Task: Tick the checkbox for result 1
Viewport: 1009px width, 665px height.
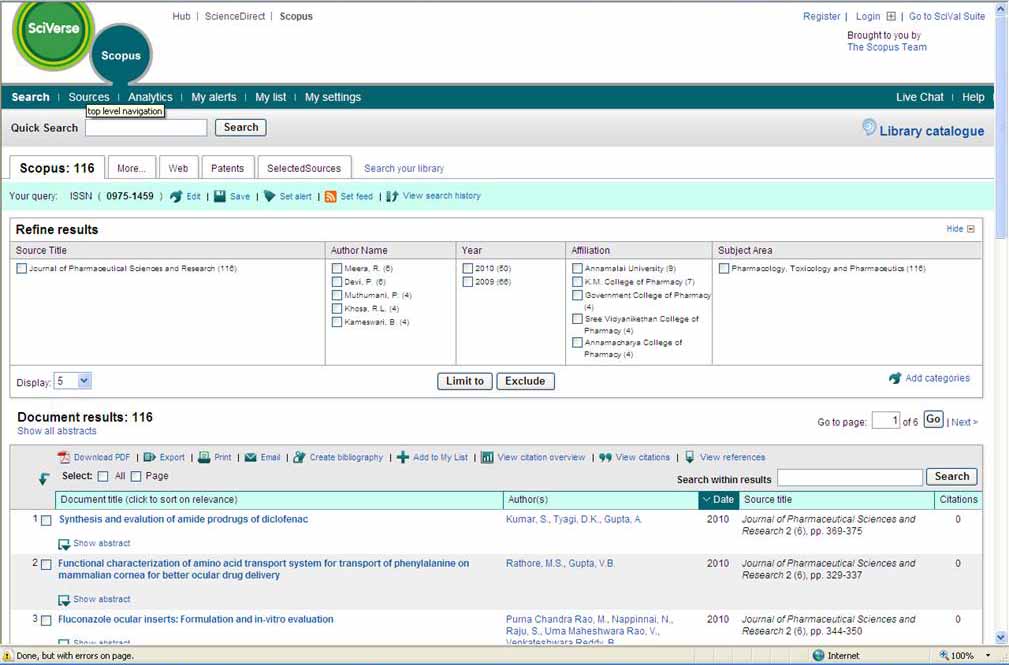Action: pyautogui.click(x=46, y=521)
